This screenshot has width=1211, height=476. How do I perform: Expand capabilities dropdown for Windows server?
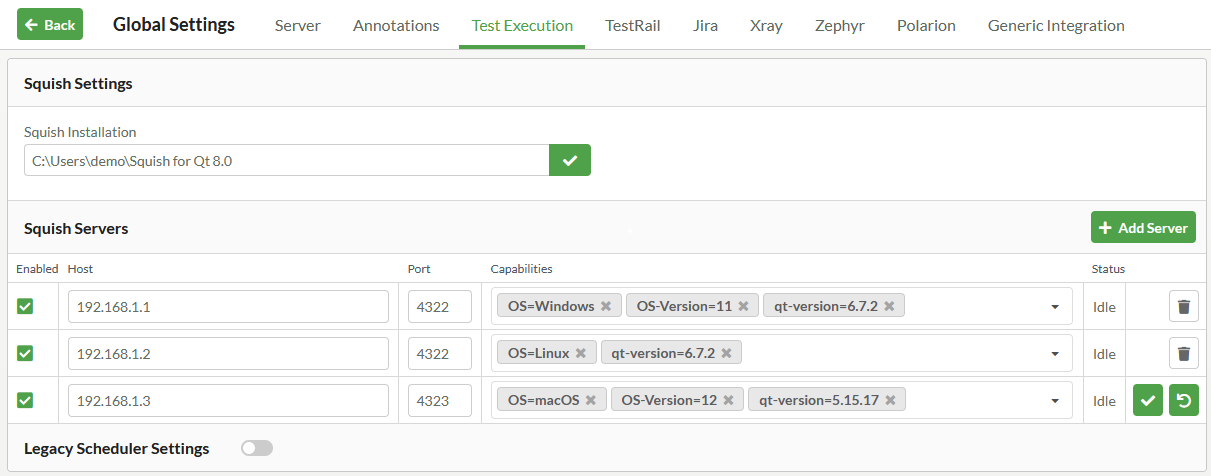(x=1054, y=307)
